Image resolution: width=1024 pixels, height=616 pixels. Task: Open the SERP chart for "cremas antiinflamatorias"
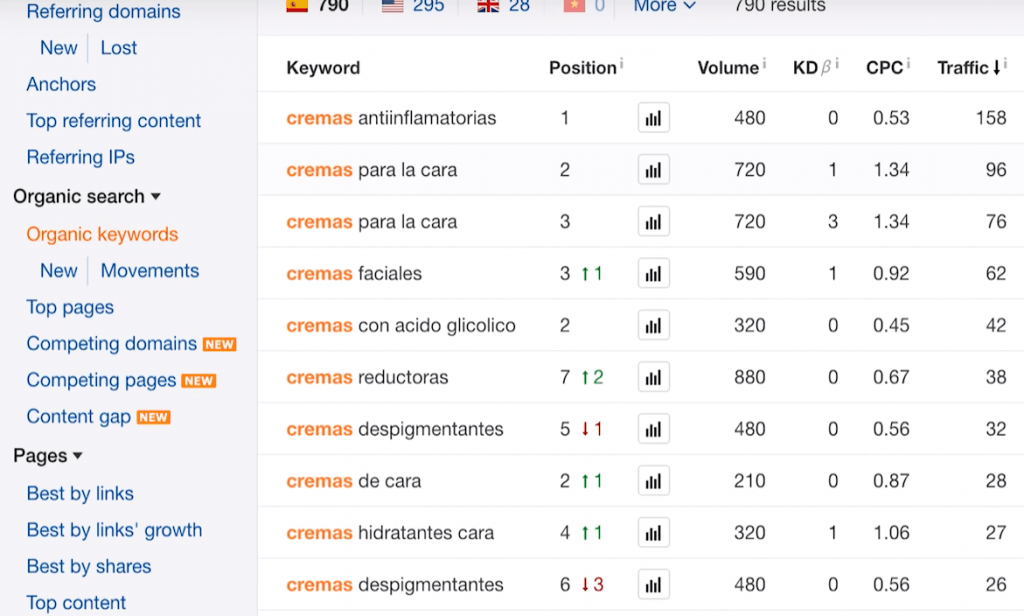[653, 117]
